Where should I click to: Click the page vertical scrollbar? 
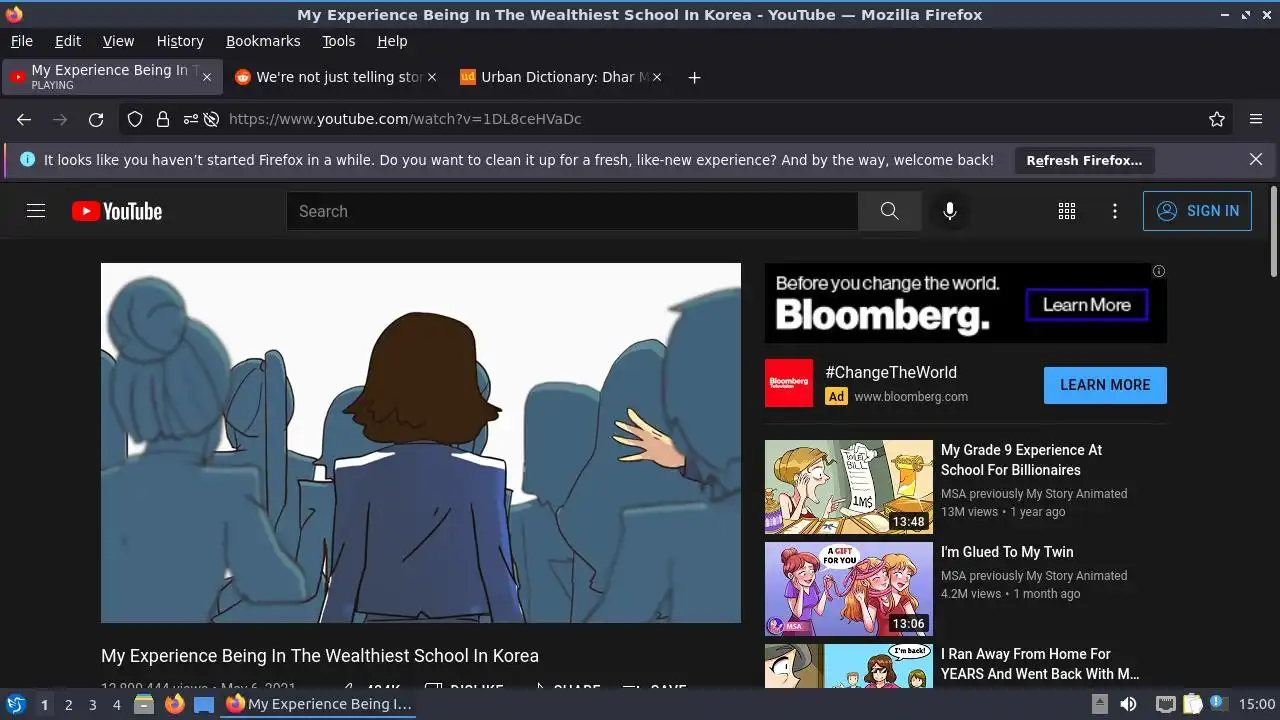[1273, 232]
